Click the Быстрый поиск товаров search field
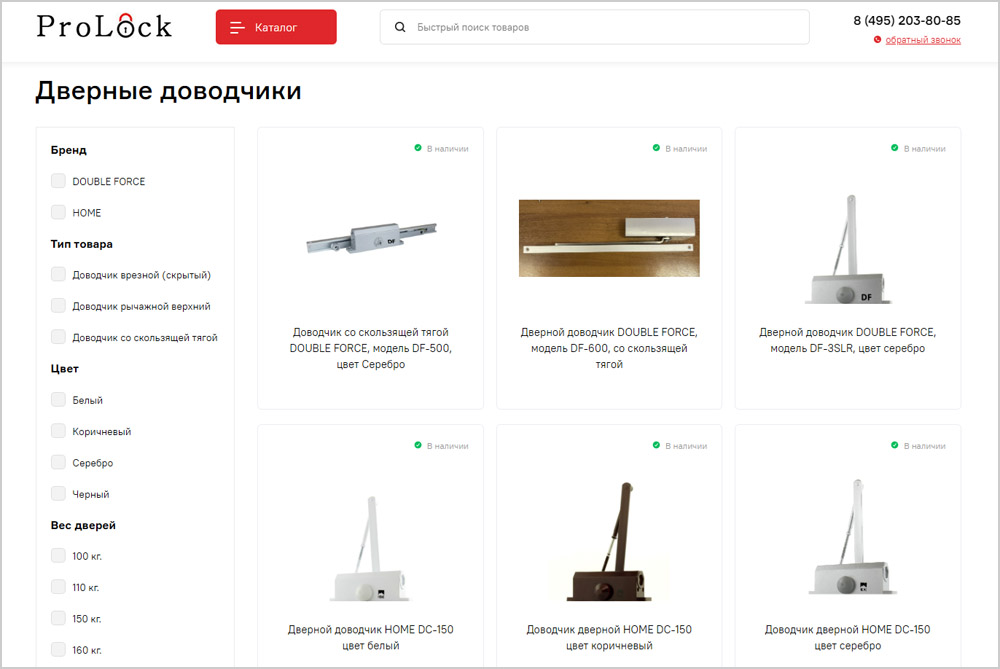The height and width of the screenshot is (669, 1000). point(600,28)
